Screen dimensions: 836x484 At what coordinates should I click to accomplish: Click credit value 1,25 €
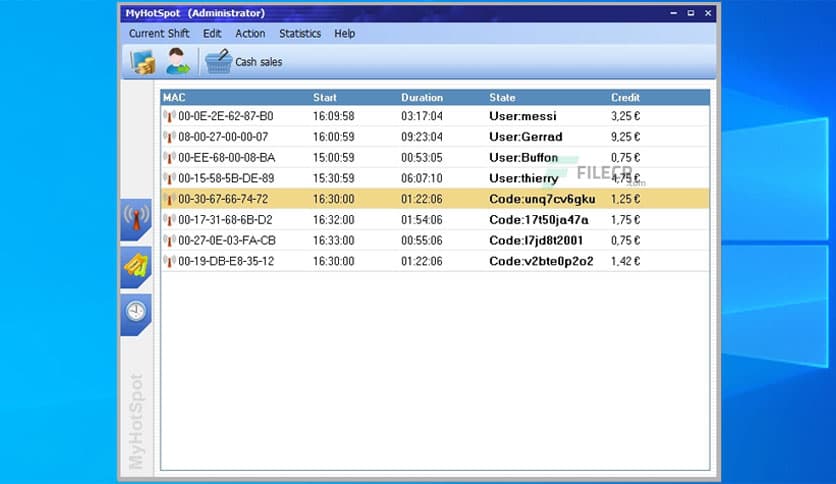pyautogui.click(x=625, y=199)
